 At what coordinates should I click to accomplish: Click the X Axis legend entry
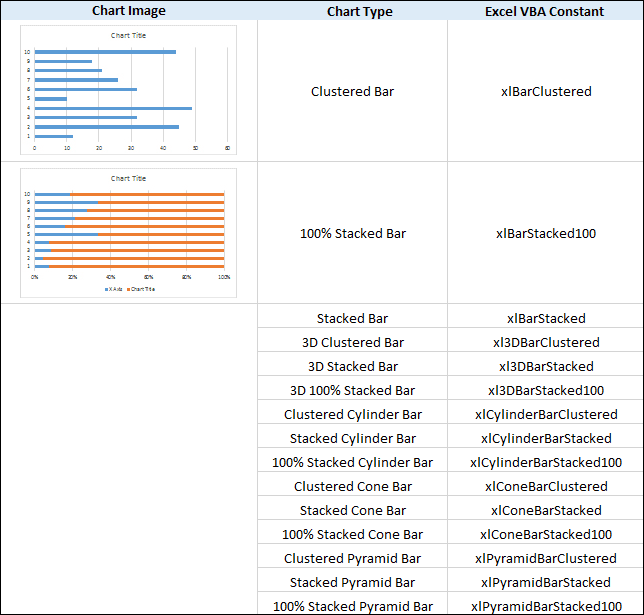[x=114, y=289]
